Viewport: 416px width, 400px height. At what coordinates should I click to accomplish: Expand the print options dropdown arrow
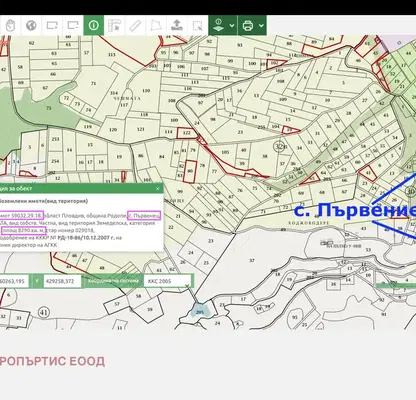pos(261,25)
